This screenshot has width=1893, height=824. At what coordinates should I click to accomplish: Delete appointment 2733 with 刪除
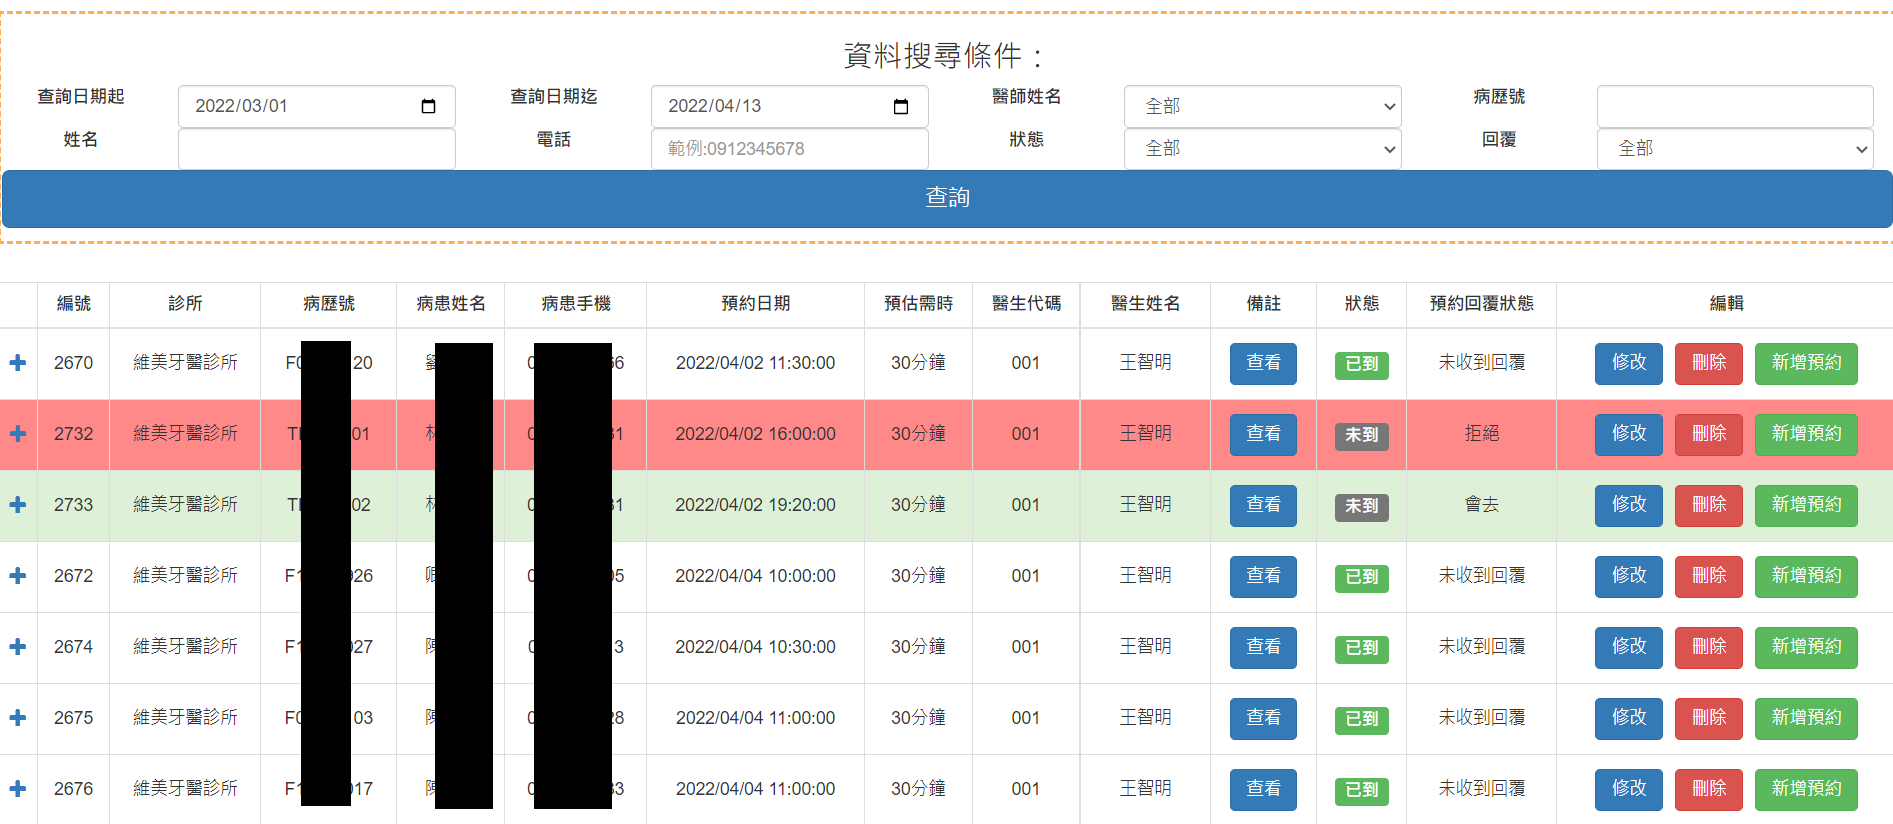click(x=1709, y=505)
